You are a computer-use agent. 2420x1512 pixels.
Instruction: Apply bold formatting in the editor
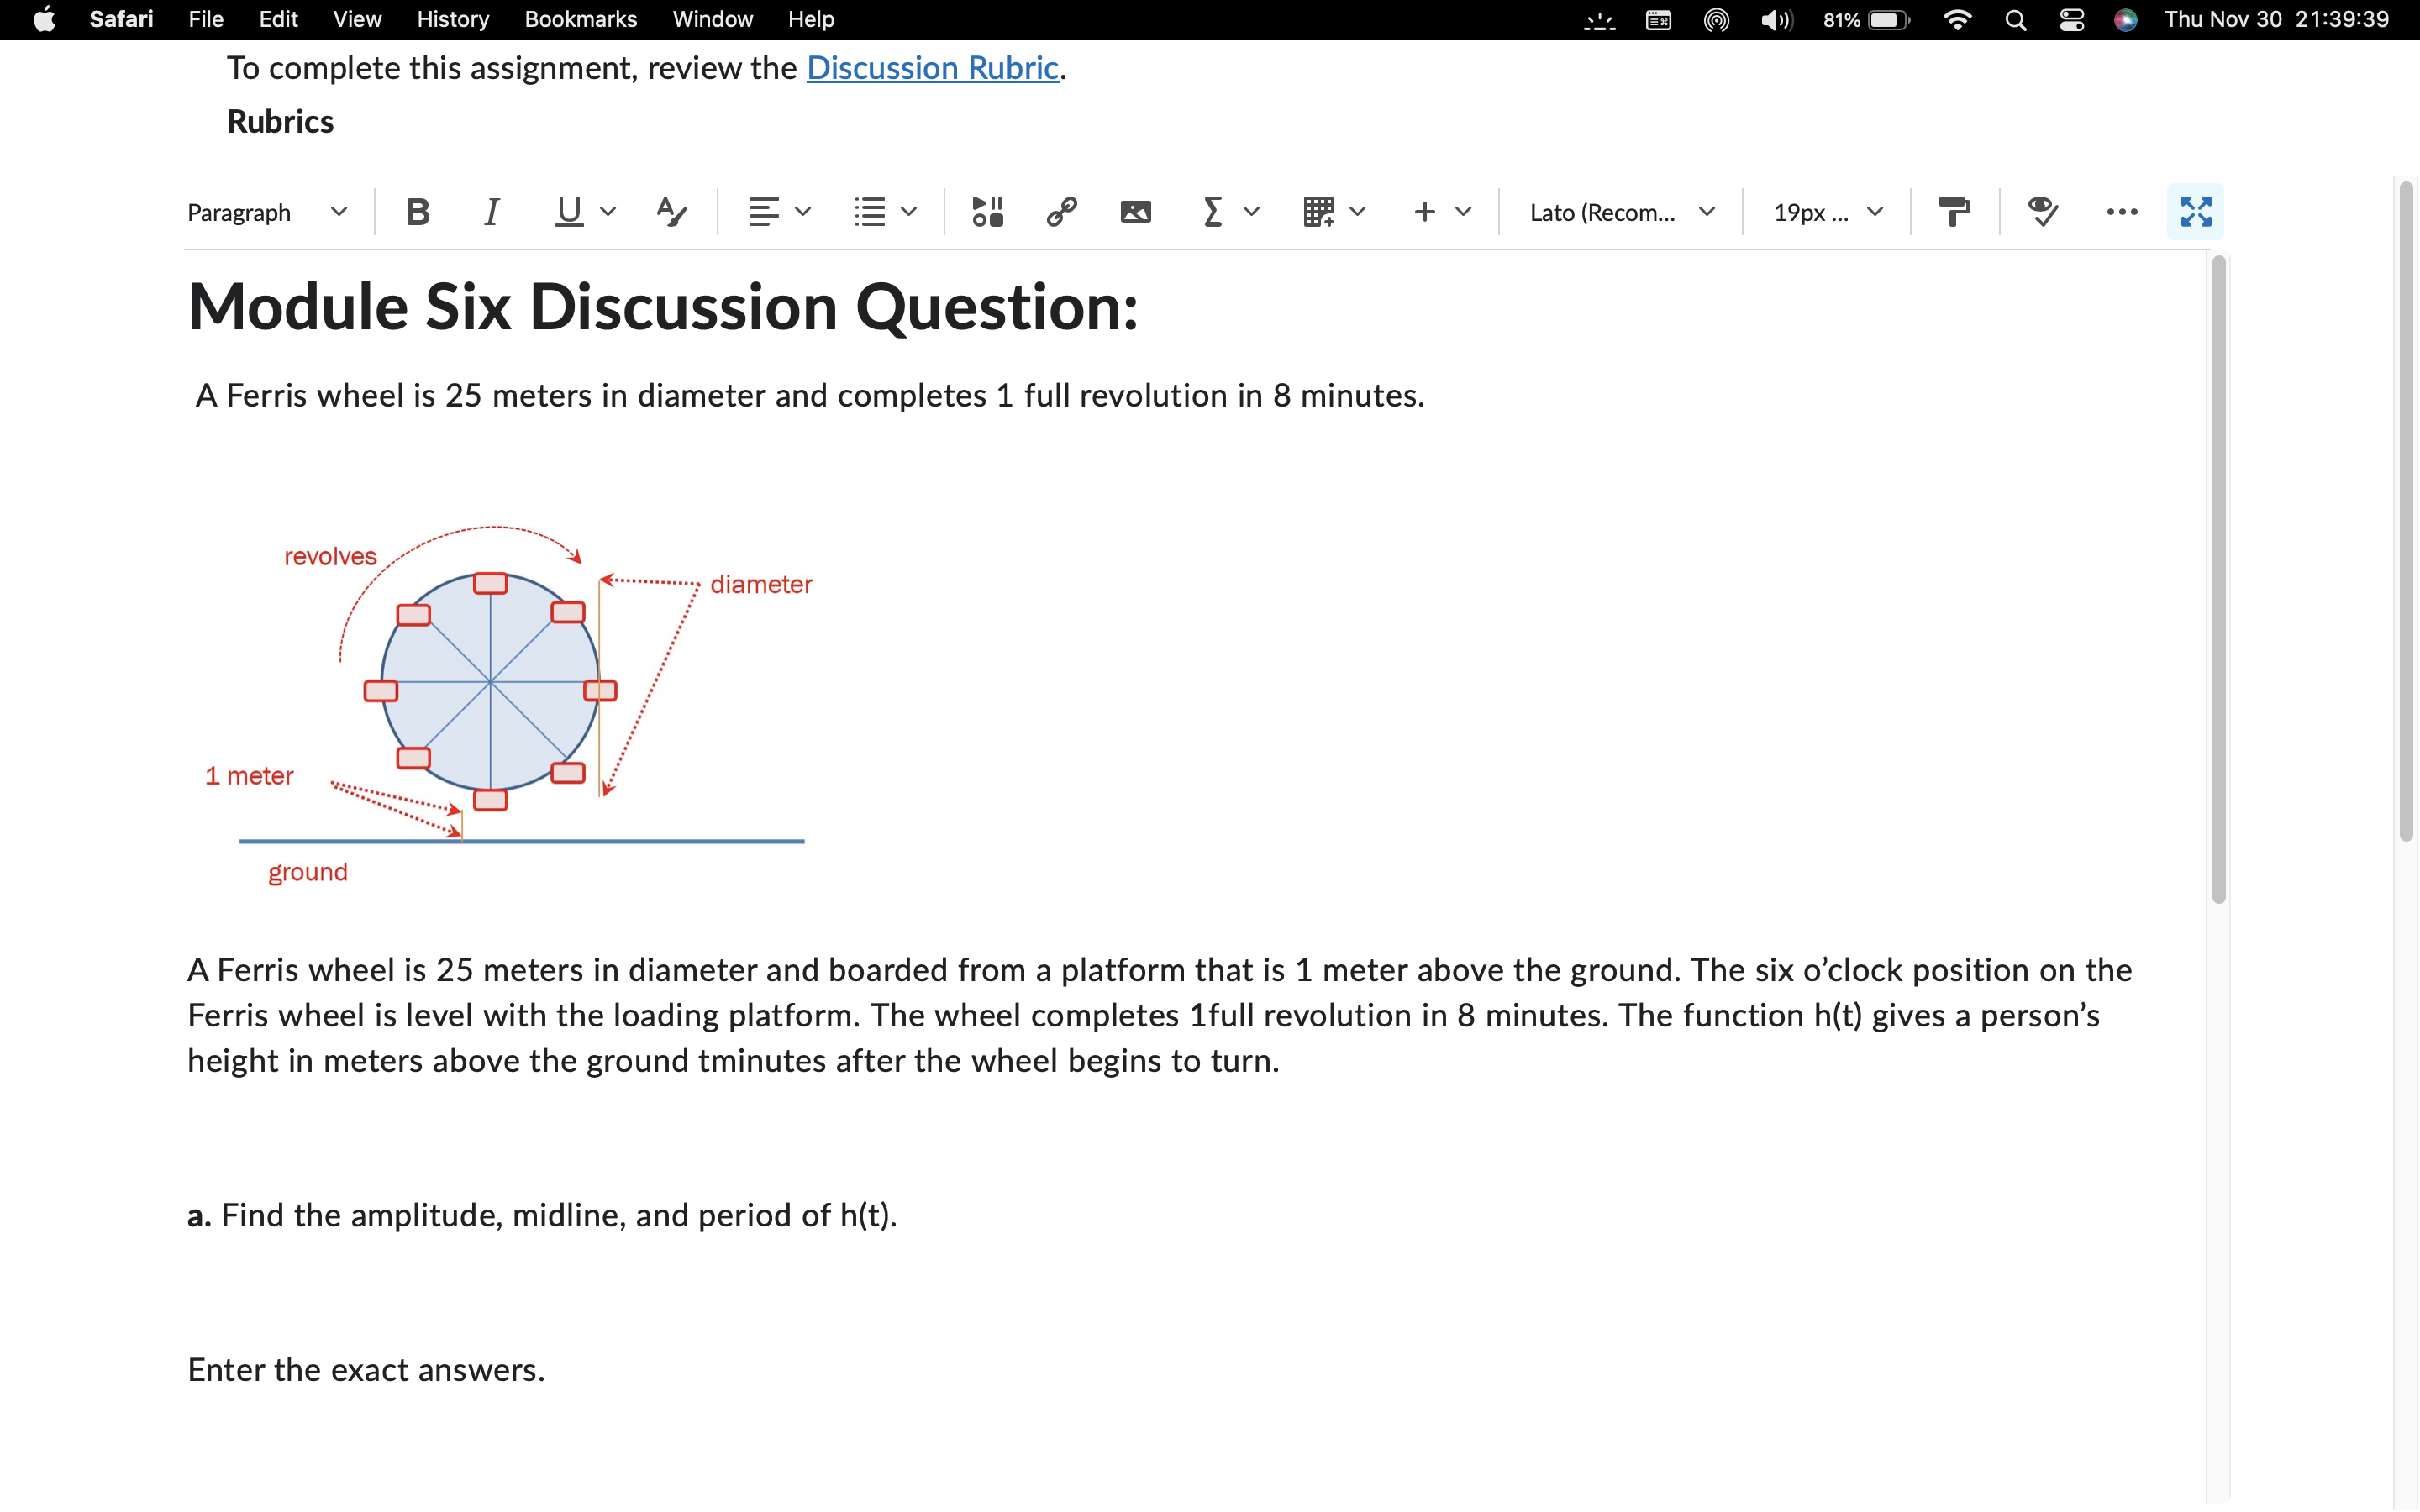point(417,211)
